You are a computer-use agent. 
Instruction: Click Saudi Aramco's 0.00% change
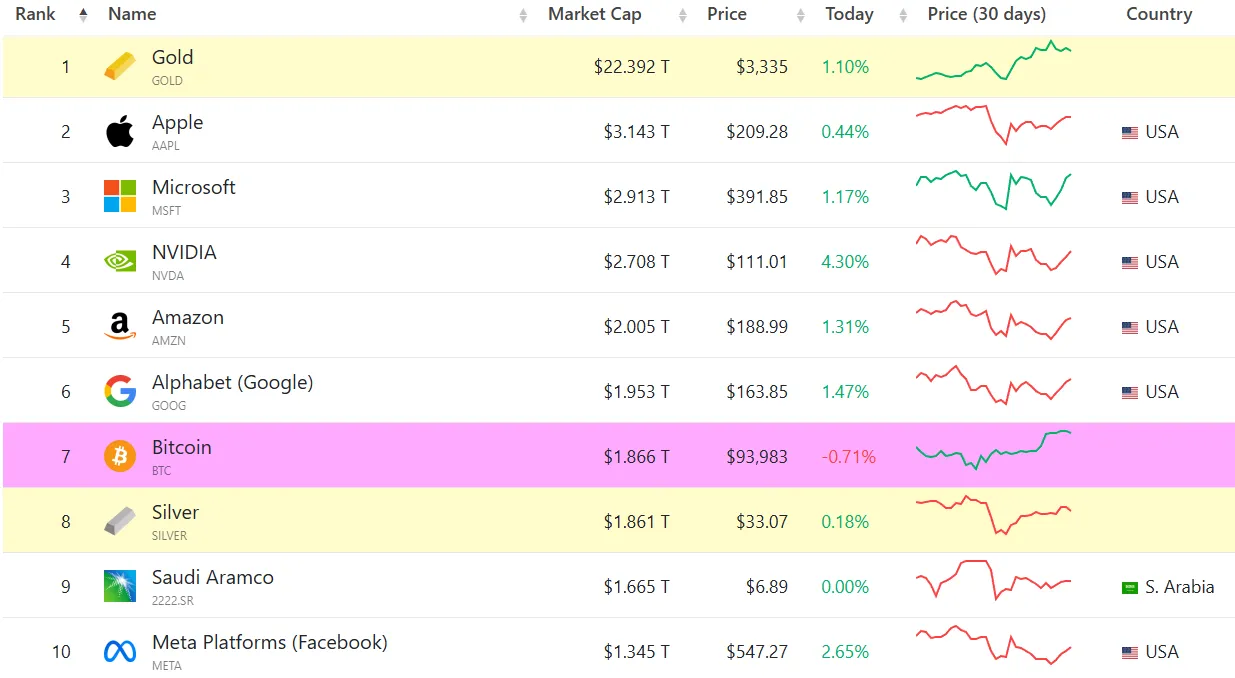pyautogui.click(x=846, y=587)
